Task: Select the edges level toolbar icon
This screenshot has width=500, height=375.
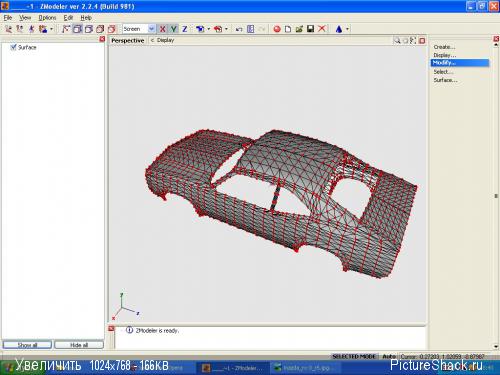Action: click(20, 29)
